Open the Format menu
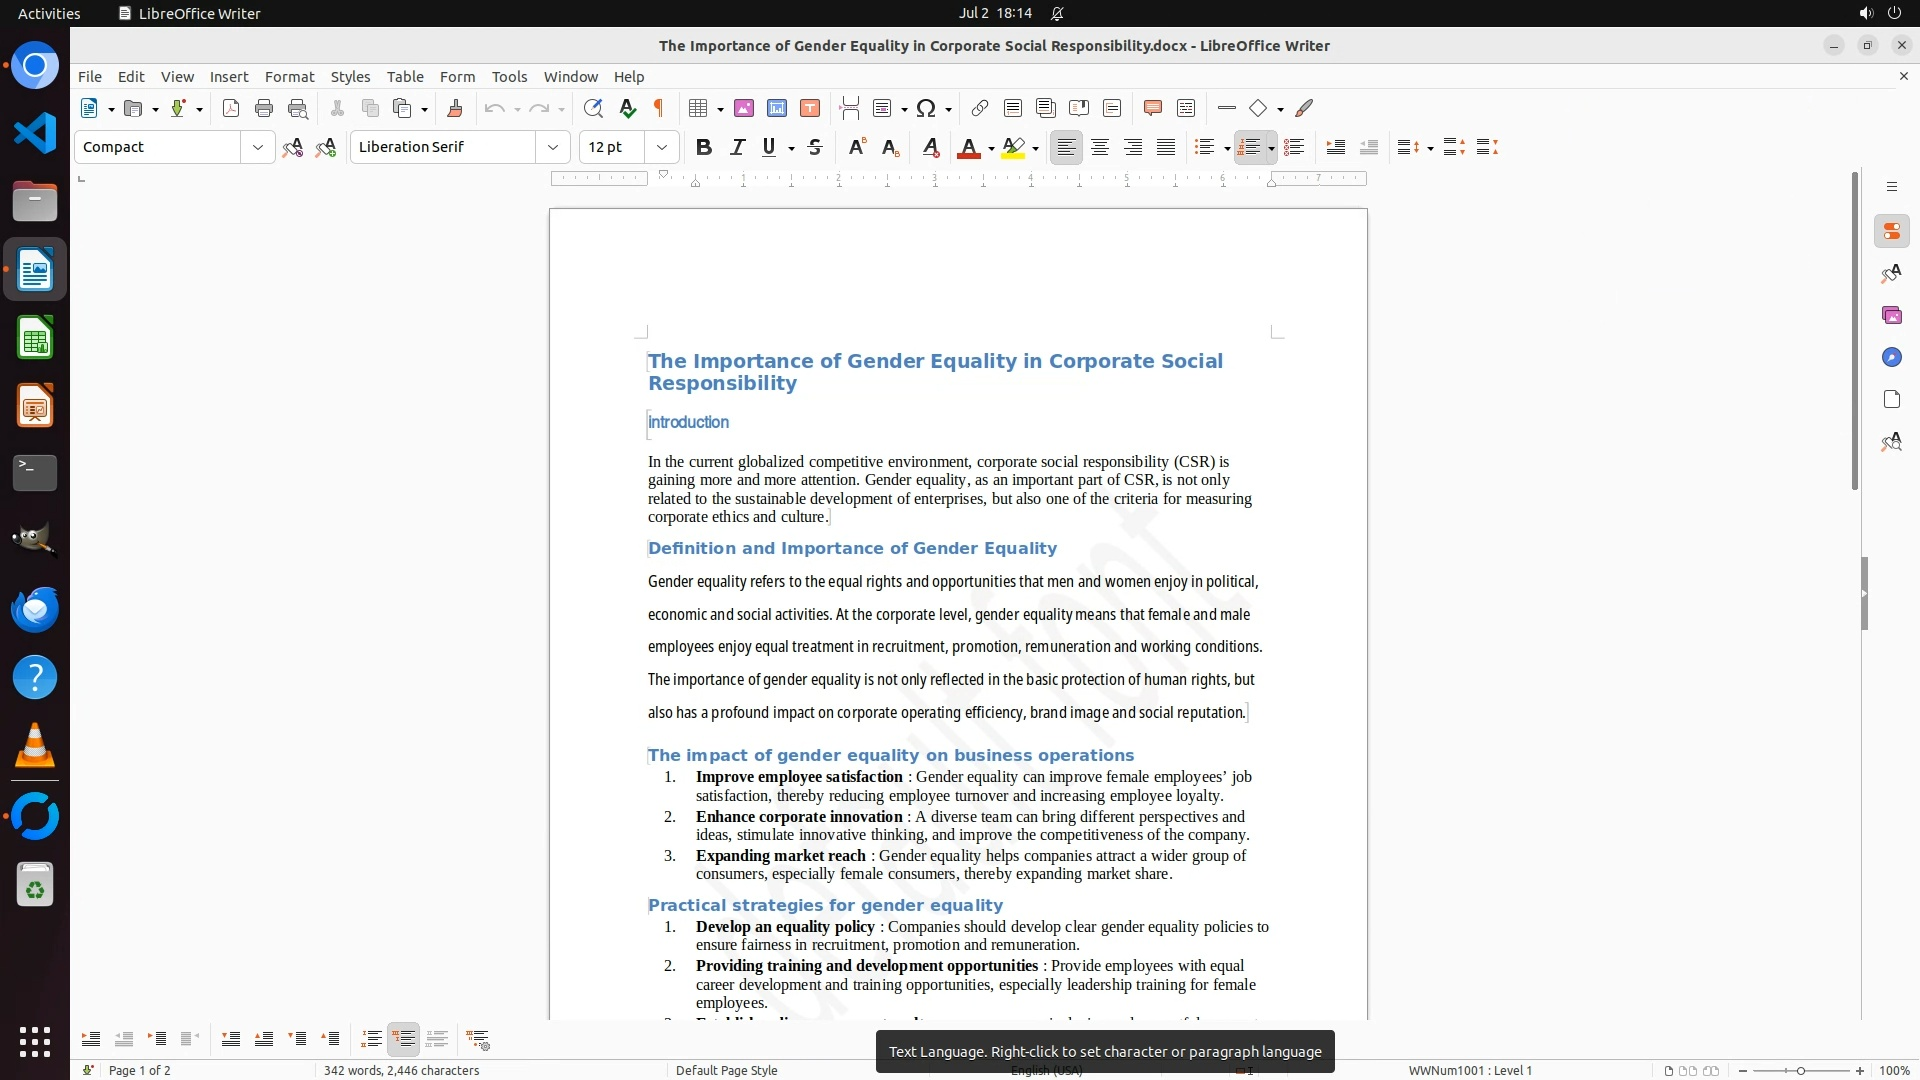This screenshot has width=1920, height=1080. (x=289, y=77)
